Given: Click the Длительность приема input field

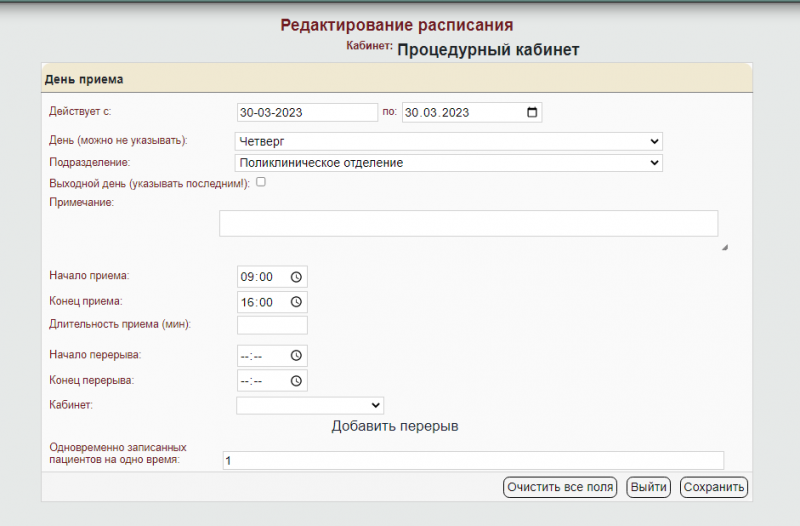Looking at the screenshot, I should coord(272,325).
